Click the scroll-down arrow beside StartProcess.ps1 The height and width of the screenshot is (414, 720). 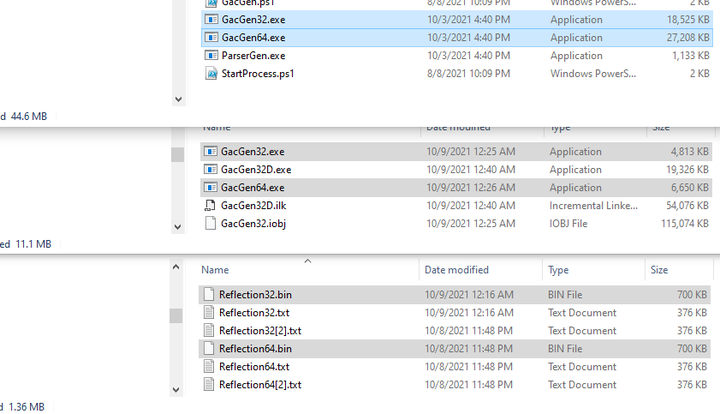tap(179, 99)
